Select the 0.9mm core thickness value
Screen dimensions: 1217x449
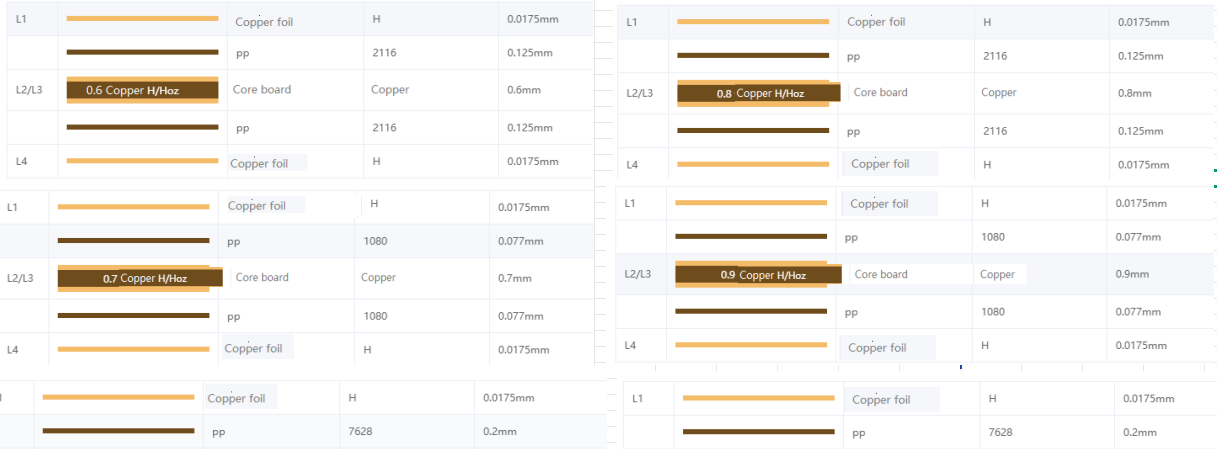point(1132,274)
